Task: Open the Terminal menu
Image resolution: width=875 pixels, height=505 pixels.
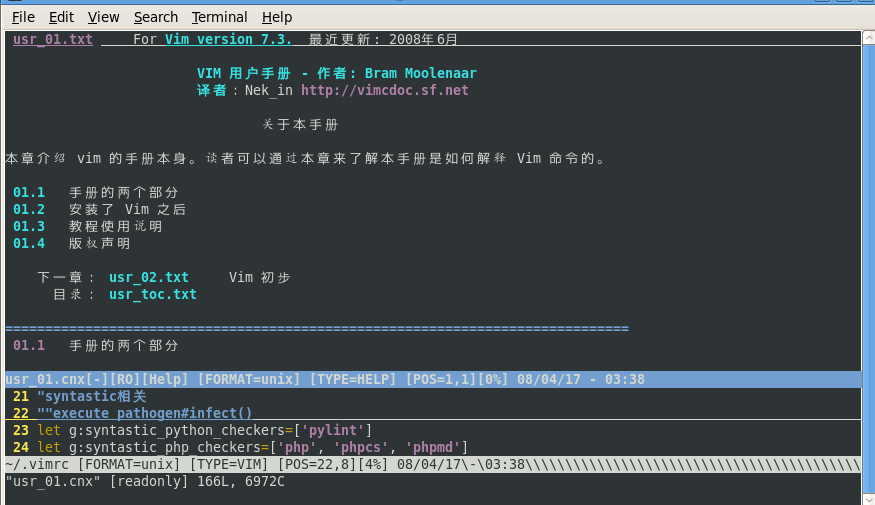Action: click(x=219, y=17)
